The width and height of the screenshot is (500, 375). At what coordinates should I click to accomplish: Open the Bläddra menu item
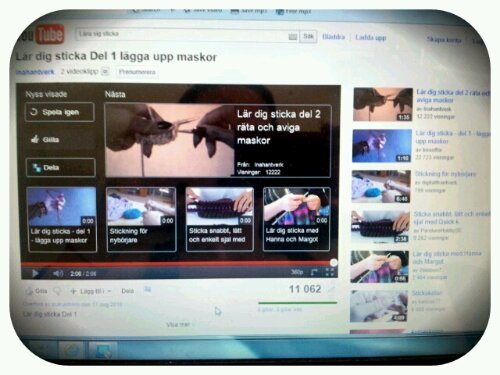click(333, 37)
